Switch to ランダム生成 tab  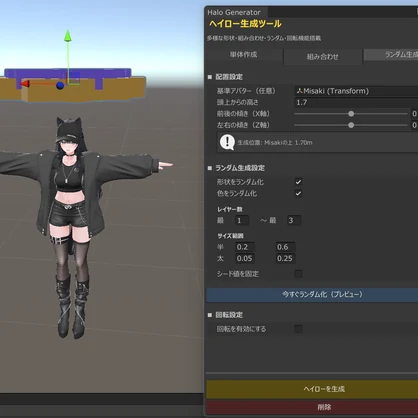(x=391, y=54)
